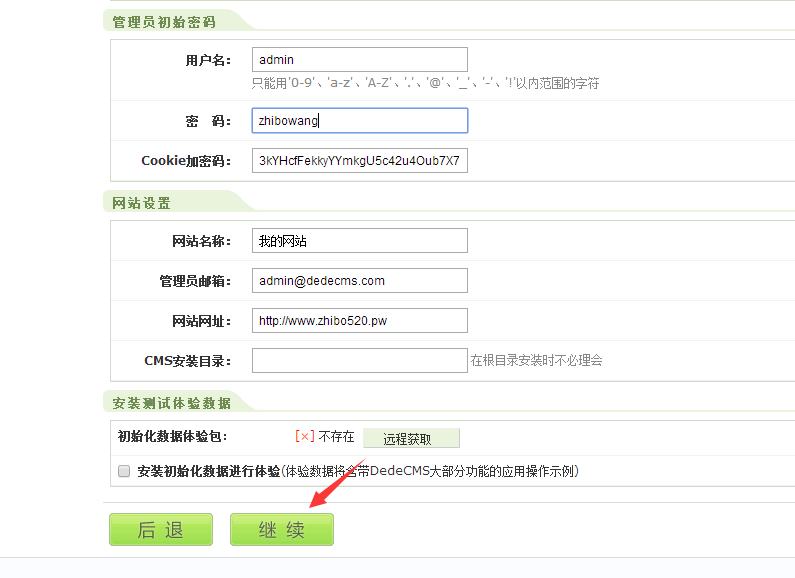Click the 初始化数据体验包 label
795x578 pixels.
click(172, 437)
